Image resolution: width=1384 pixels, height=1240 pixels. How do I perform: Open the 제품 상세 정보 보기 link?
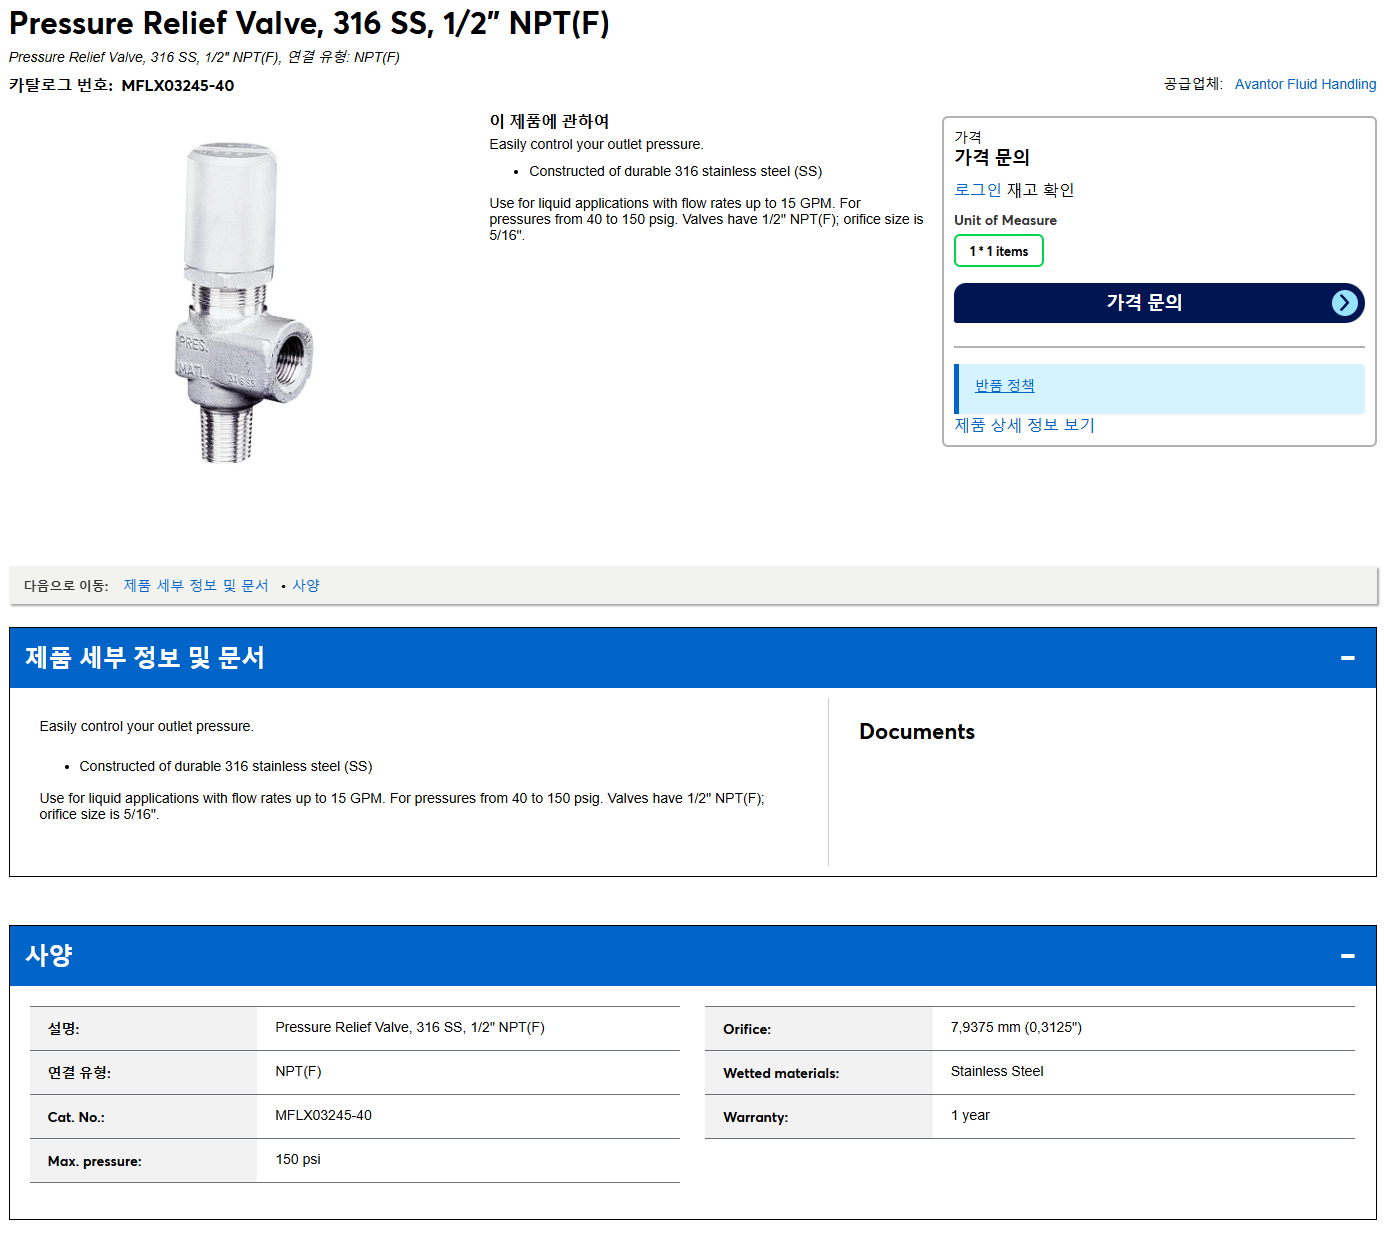pyautogui.click(x=1024, y=425)
